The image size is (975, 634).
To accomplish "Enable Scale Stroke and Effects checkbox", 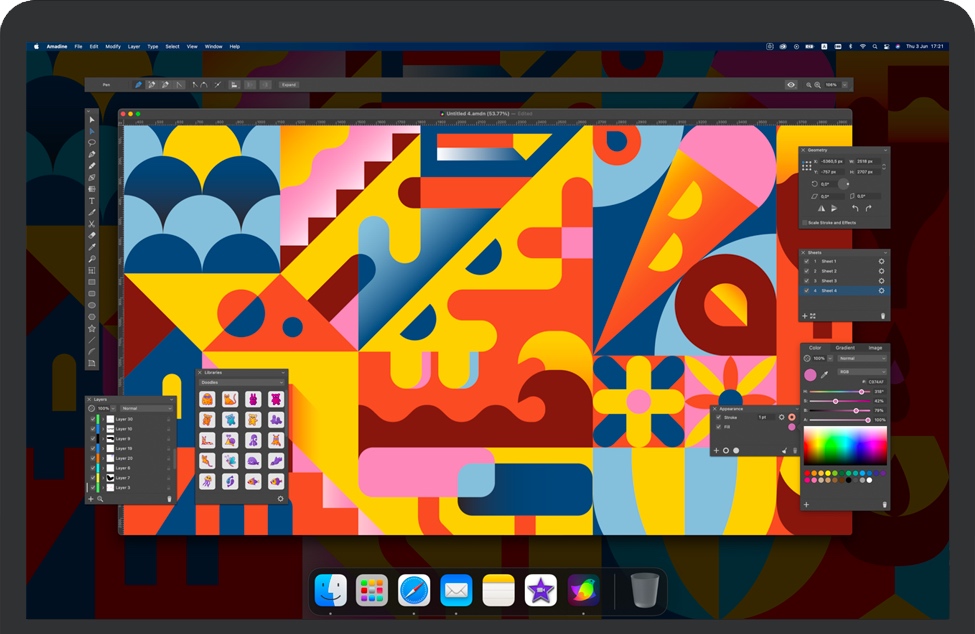I will pyautogui.click(x=805, y=222).
